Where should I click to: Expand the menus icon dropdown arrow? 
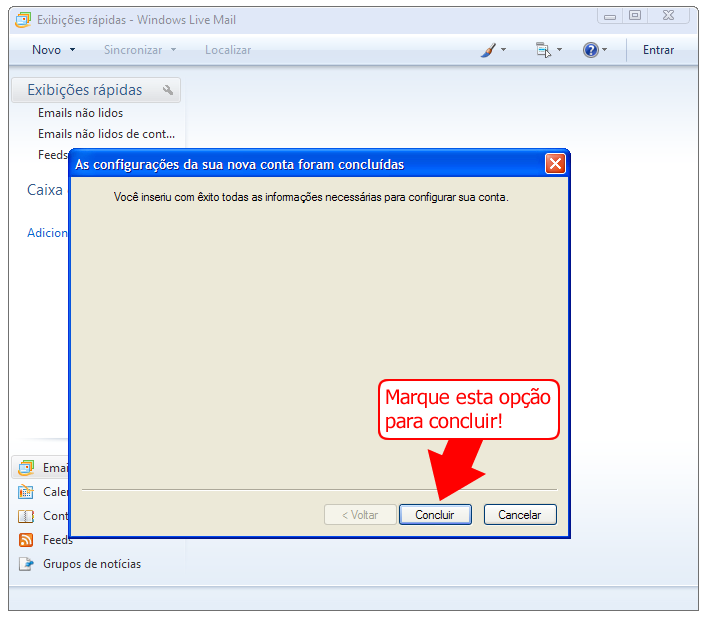point(559,49)
